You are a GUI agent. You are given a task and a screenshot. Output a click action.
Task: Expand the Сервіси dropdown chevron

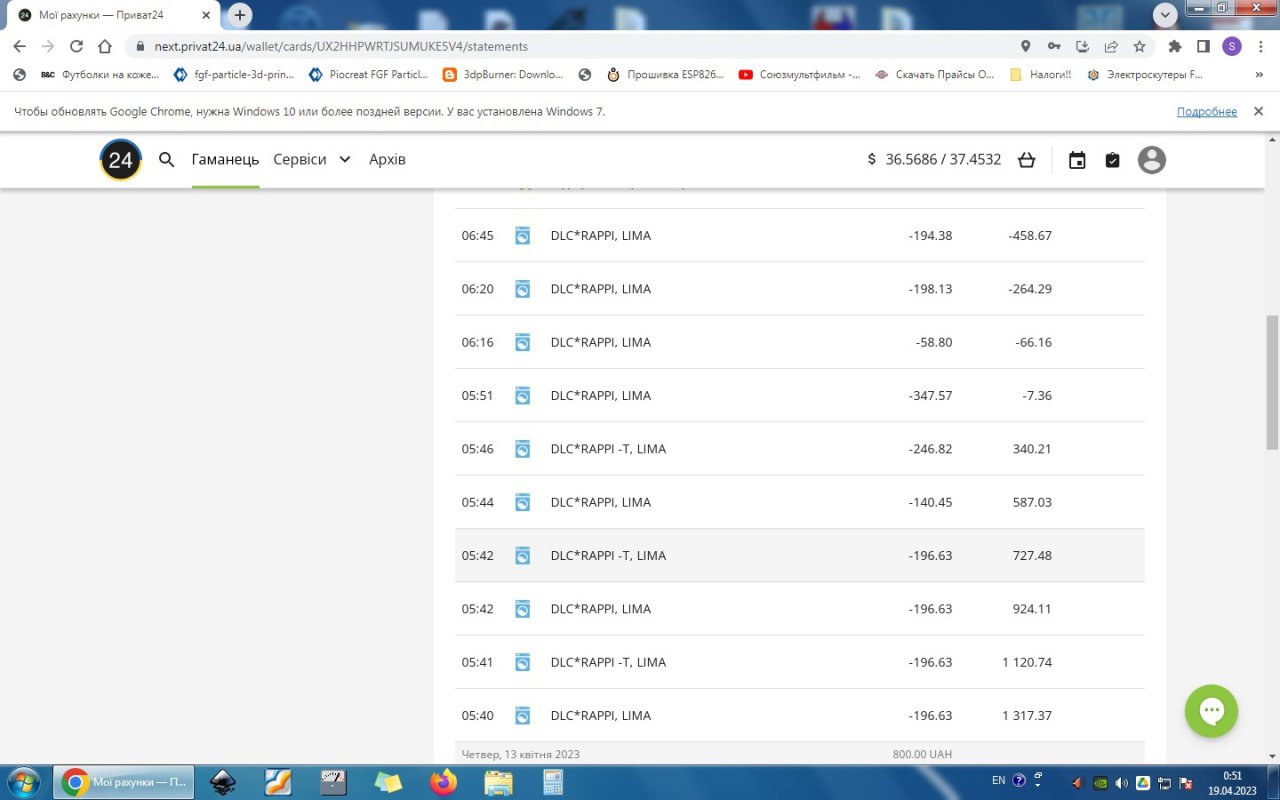344,160
